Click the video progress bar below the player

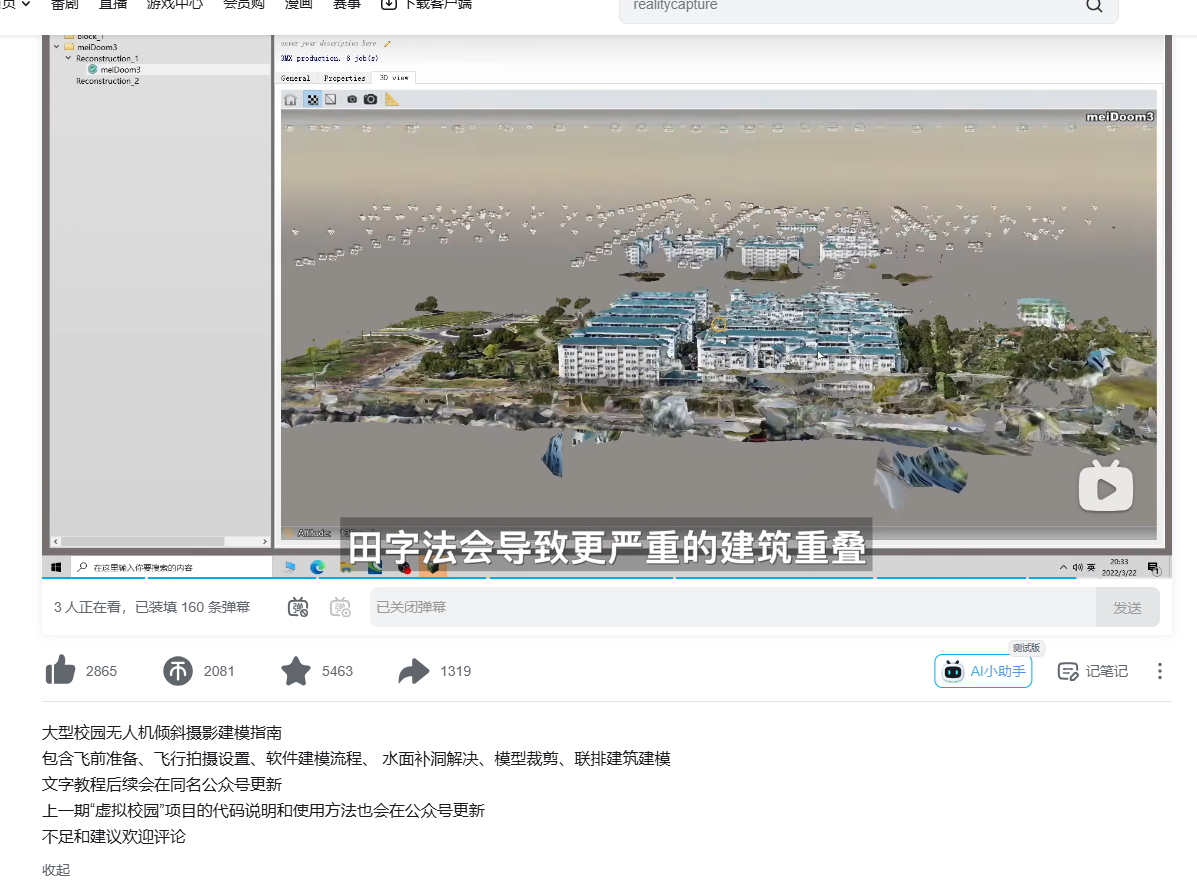pyautogui.click(x=607, y=578)
